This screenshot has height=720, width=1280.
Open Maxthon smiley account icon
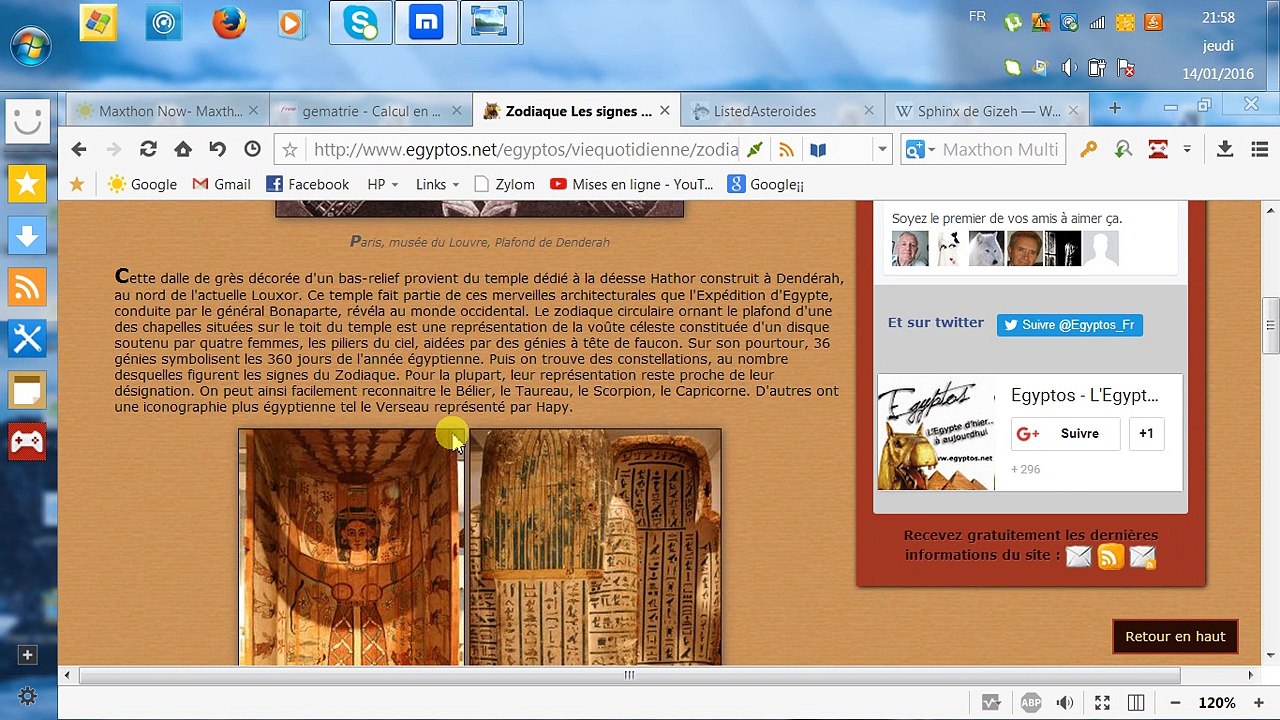(x=27, y=121)
